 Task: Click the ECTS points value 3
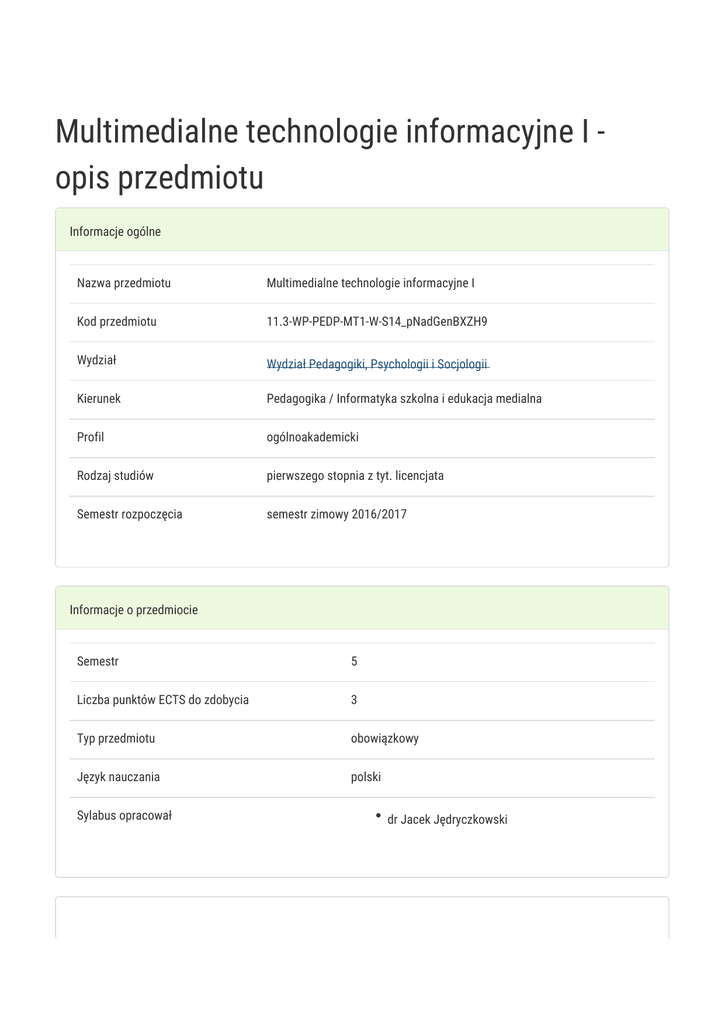pos(354,700)
